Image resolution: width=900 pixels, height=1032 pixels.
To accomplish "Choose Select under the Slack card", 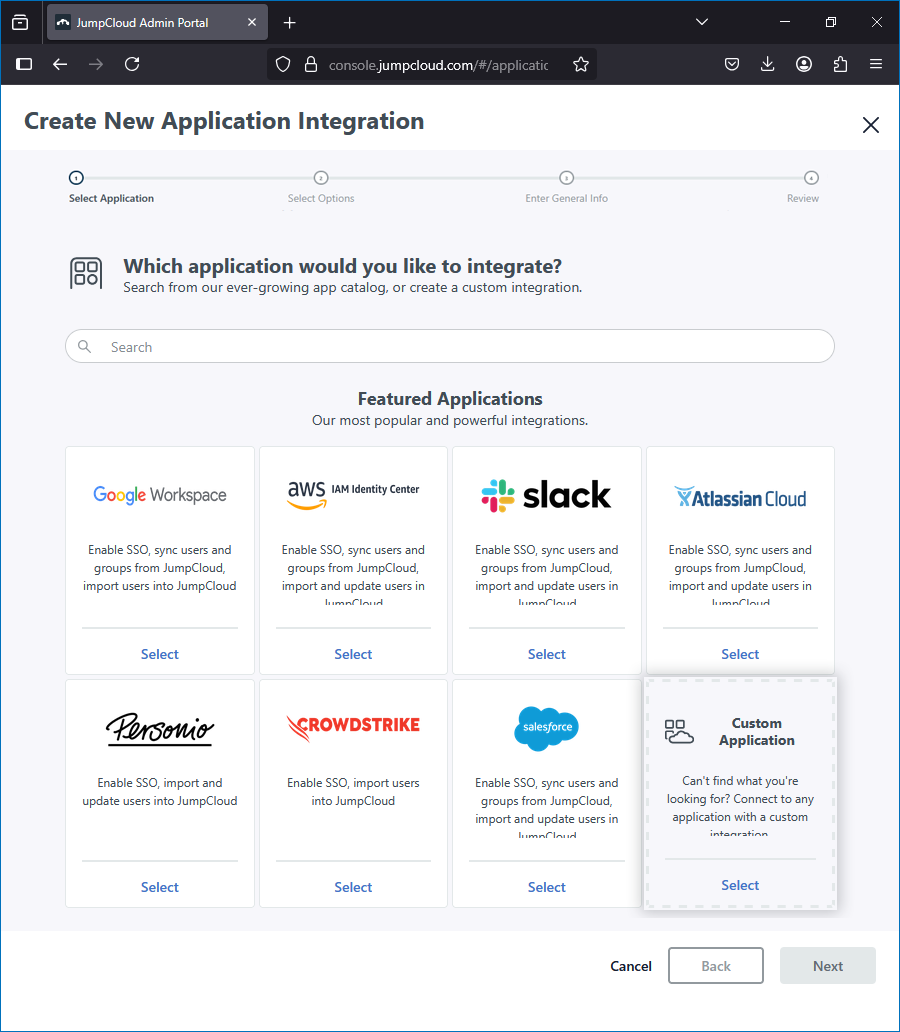I will click(x=546, y=654).
